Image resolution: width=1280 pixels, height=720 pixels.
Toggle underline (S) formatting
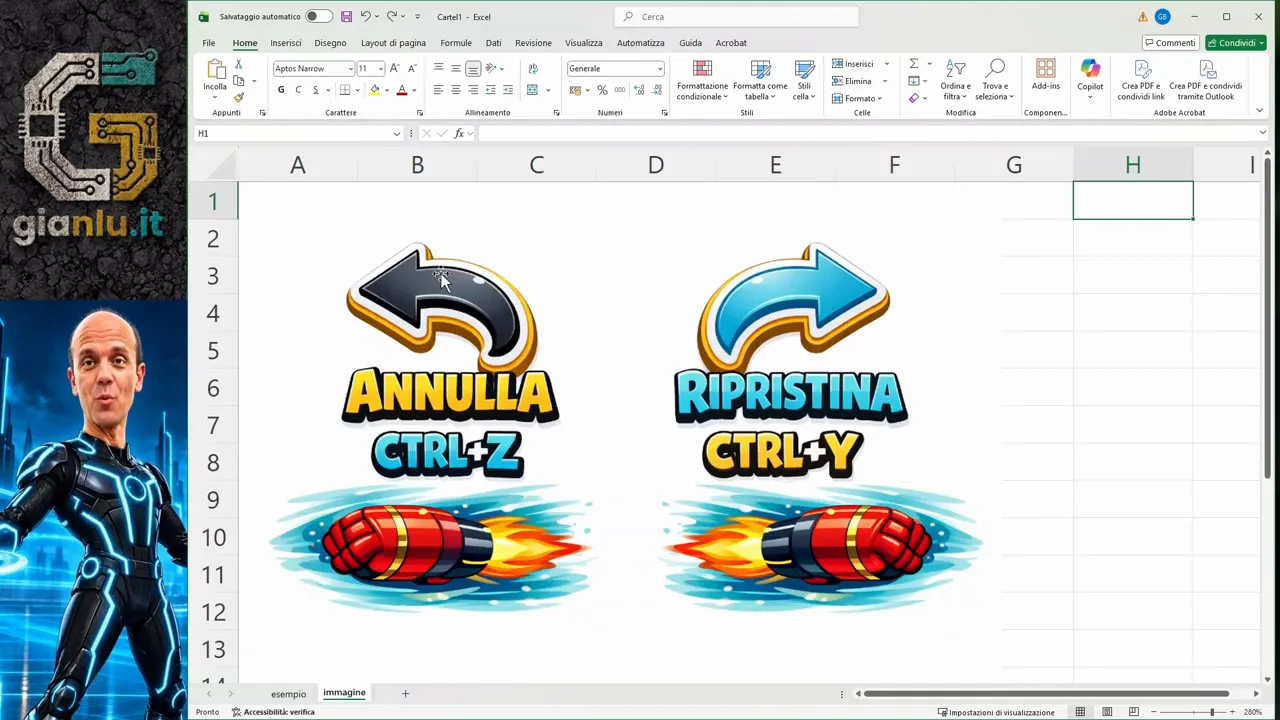point(315,90)
